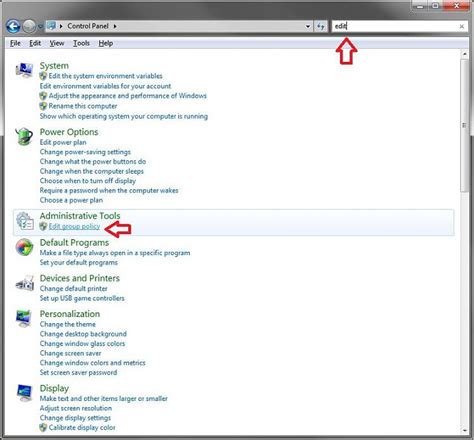Expand the arrow after Control Panel breadcrumb
This screenshot has width=474, height=440.
click(x=115, y=26)
